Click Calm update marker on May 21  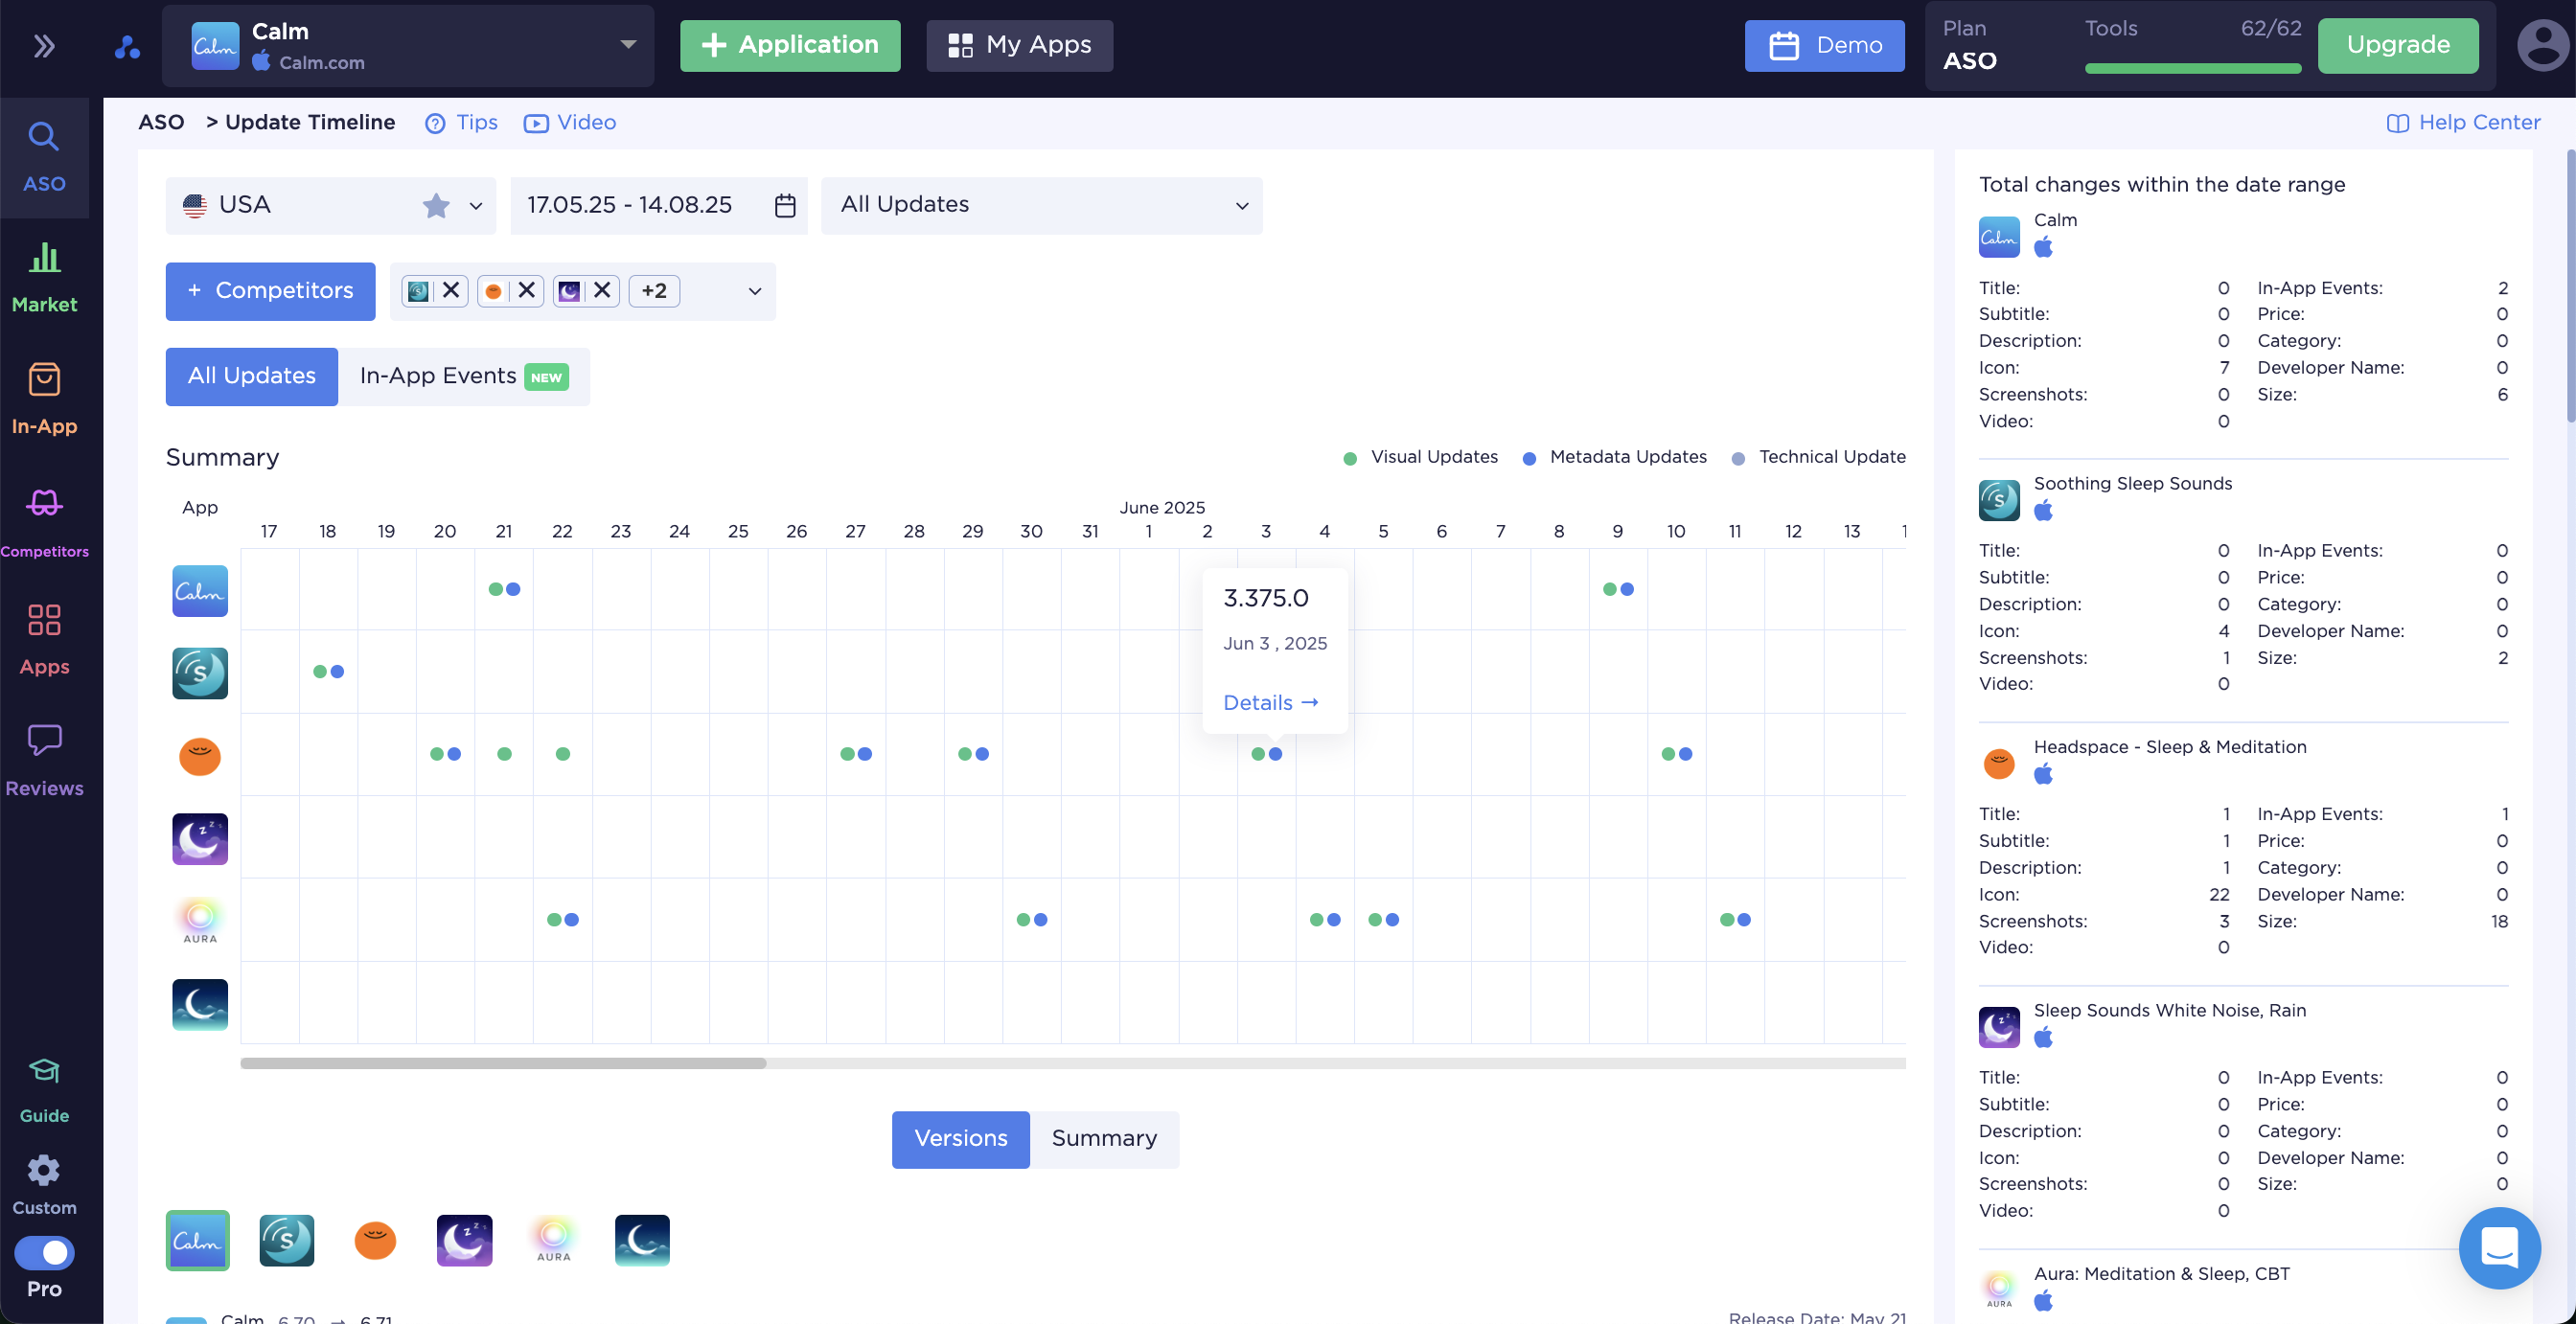tap(504, 589)
